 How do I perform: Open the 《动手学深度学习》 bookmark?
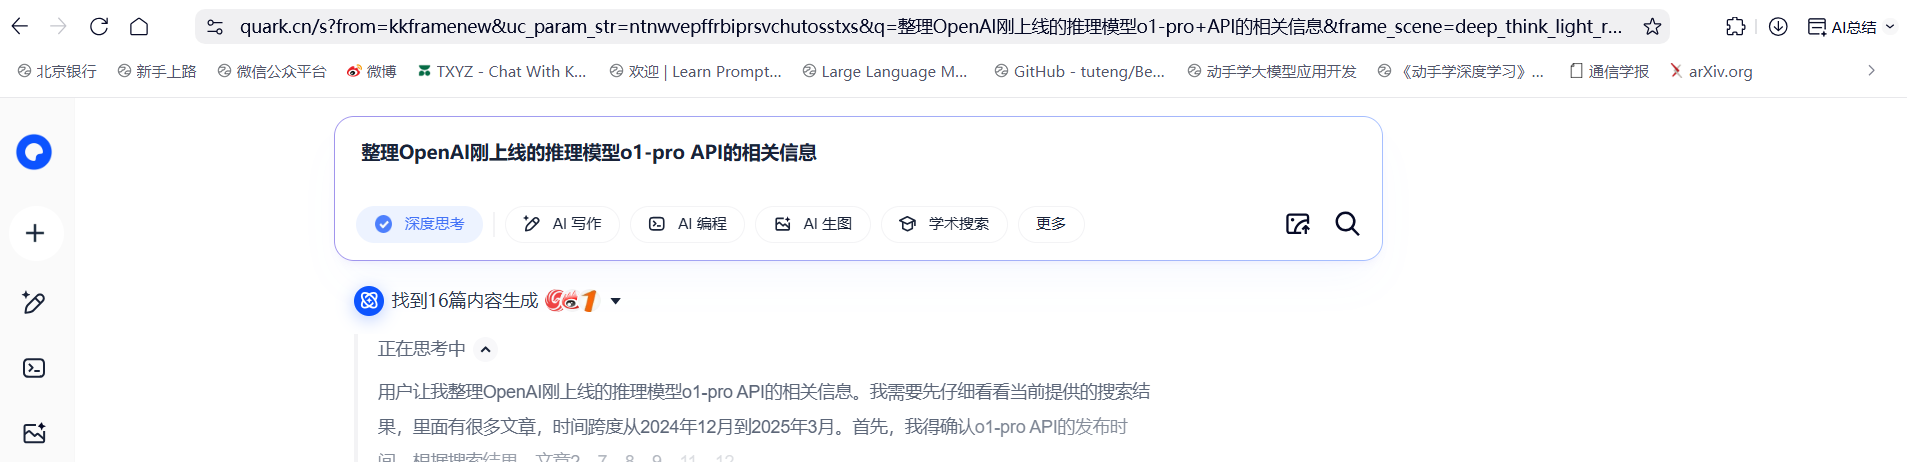point(1461,71)
